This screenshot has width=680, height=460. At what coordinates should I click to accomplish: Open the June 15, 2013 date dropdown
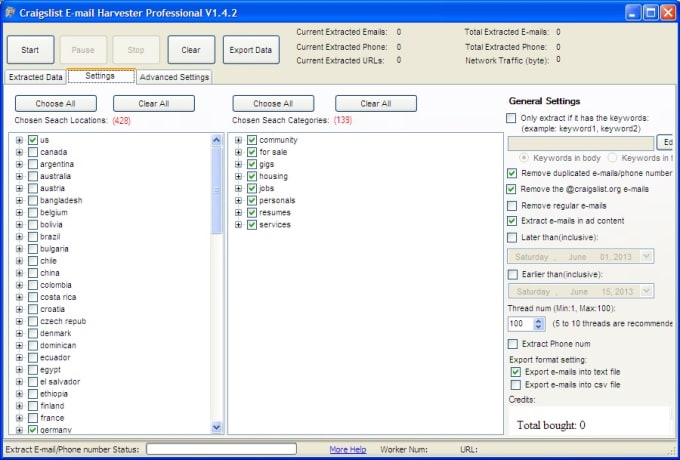[x=647, y=291]
